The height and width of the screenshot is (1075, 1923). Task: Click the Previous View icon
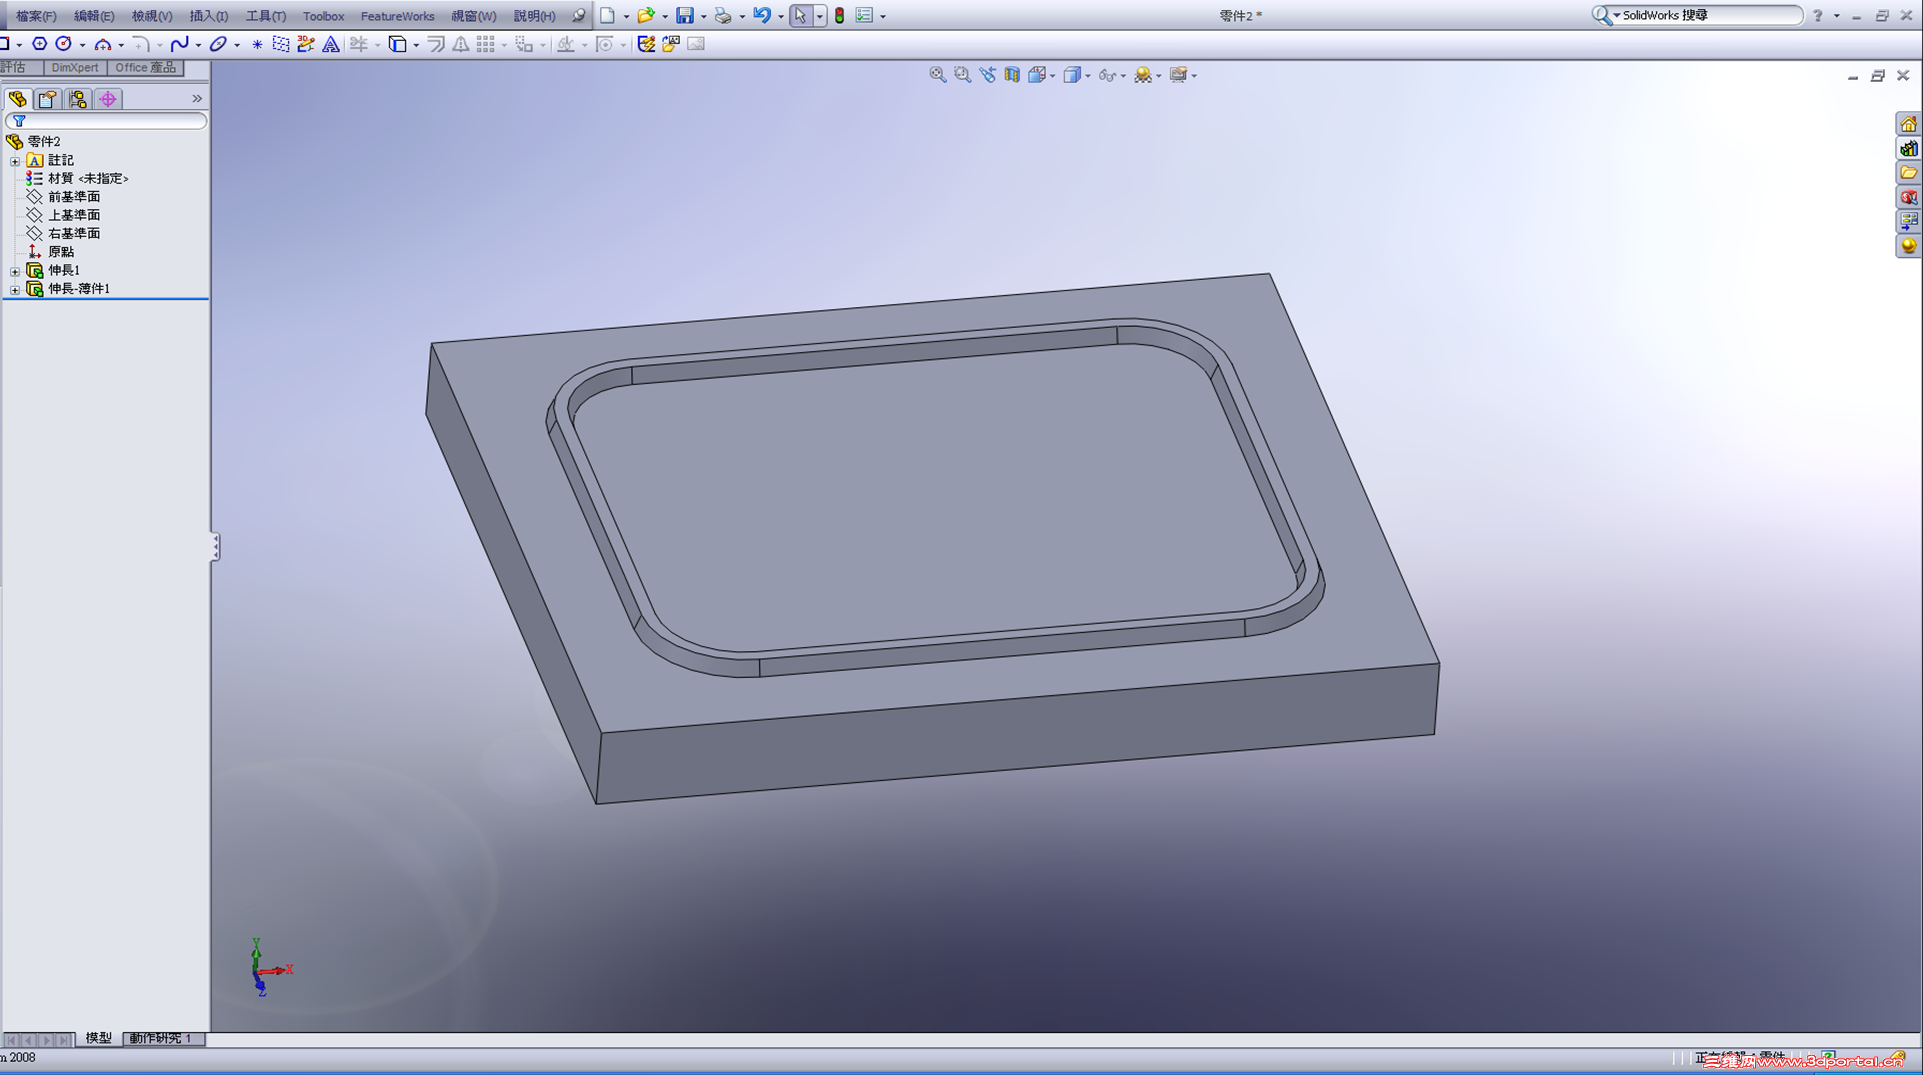[x=988, y=75]
